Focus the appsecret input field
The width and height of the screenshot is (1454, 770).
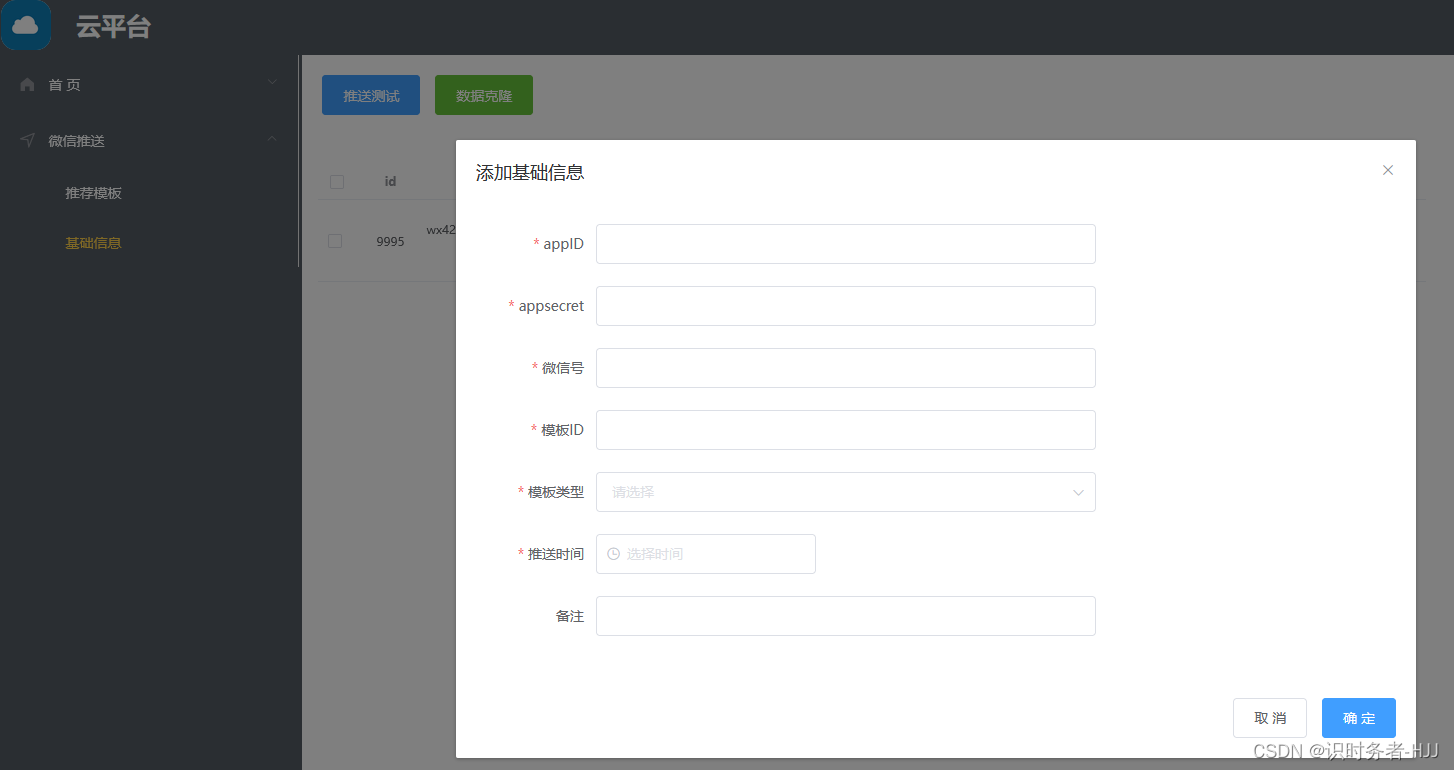pos(846,306)
